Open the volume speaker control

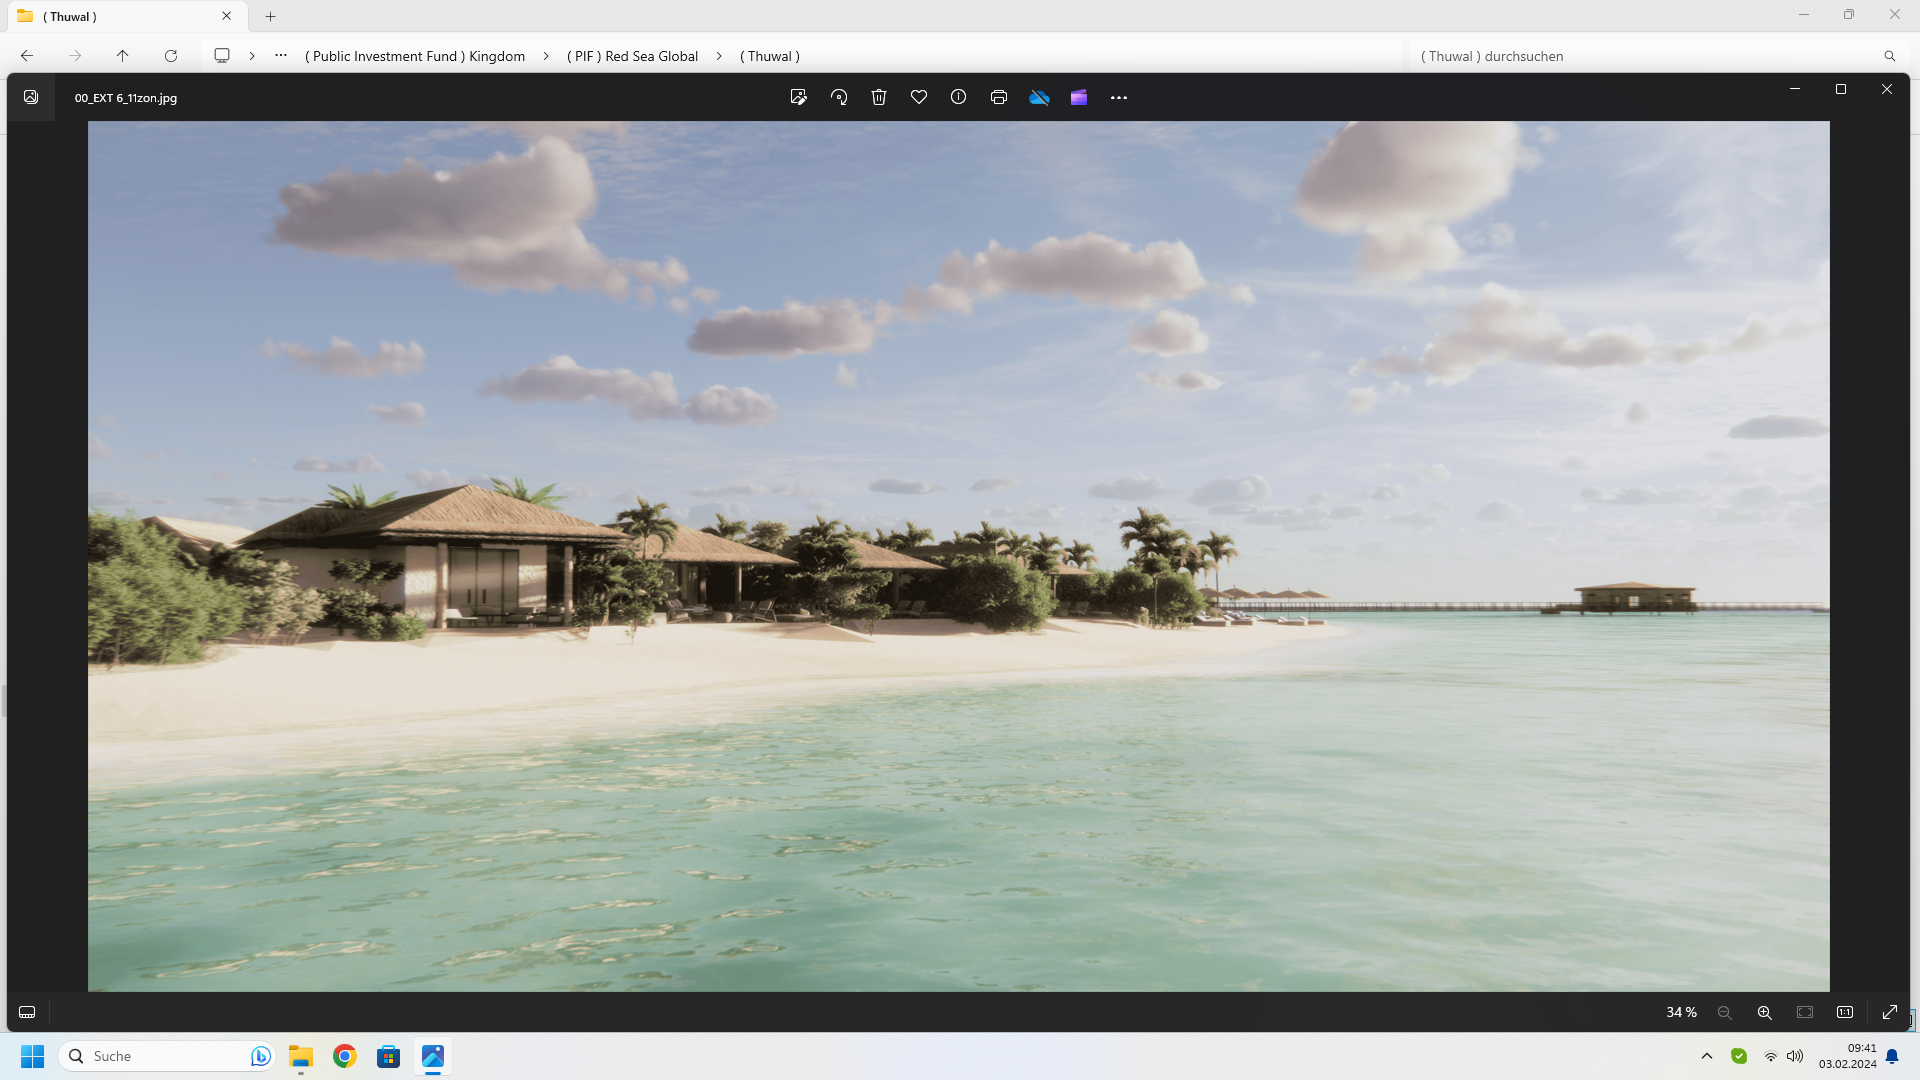click(x=1795, y=1056)
